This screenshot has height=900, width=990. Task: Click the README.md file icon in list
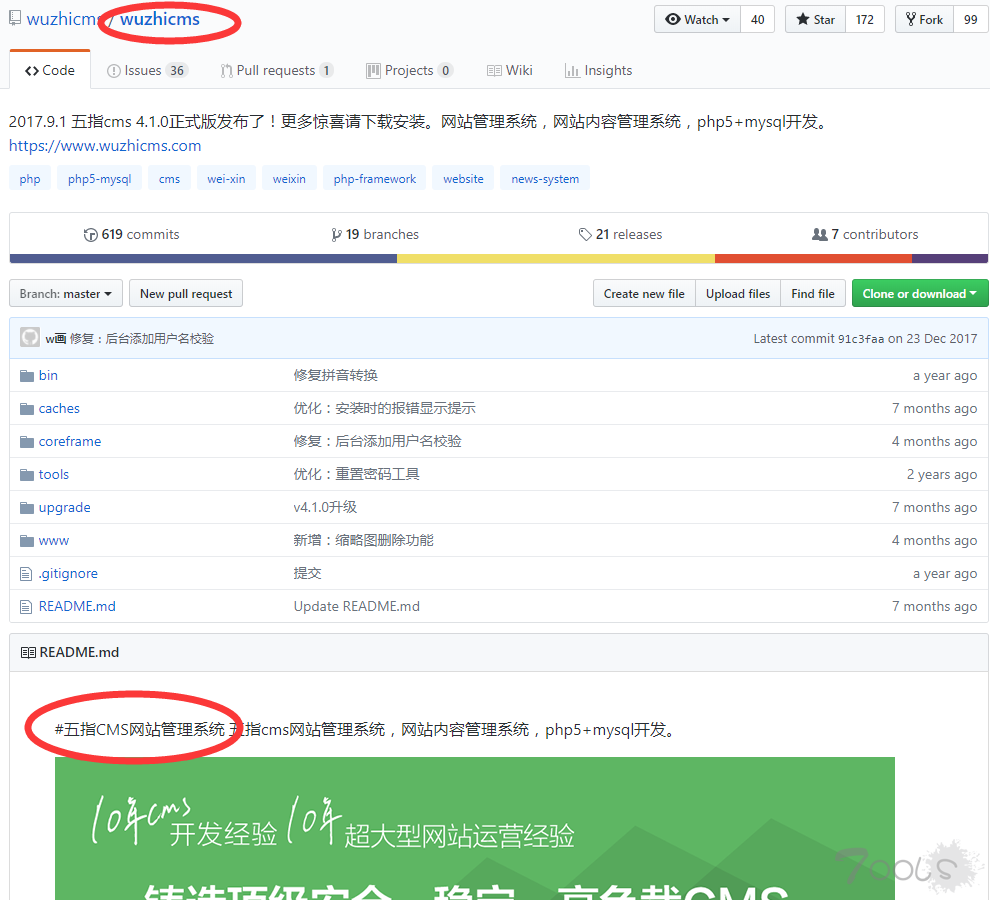[x=26, y=607]
